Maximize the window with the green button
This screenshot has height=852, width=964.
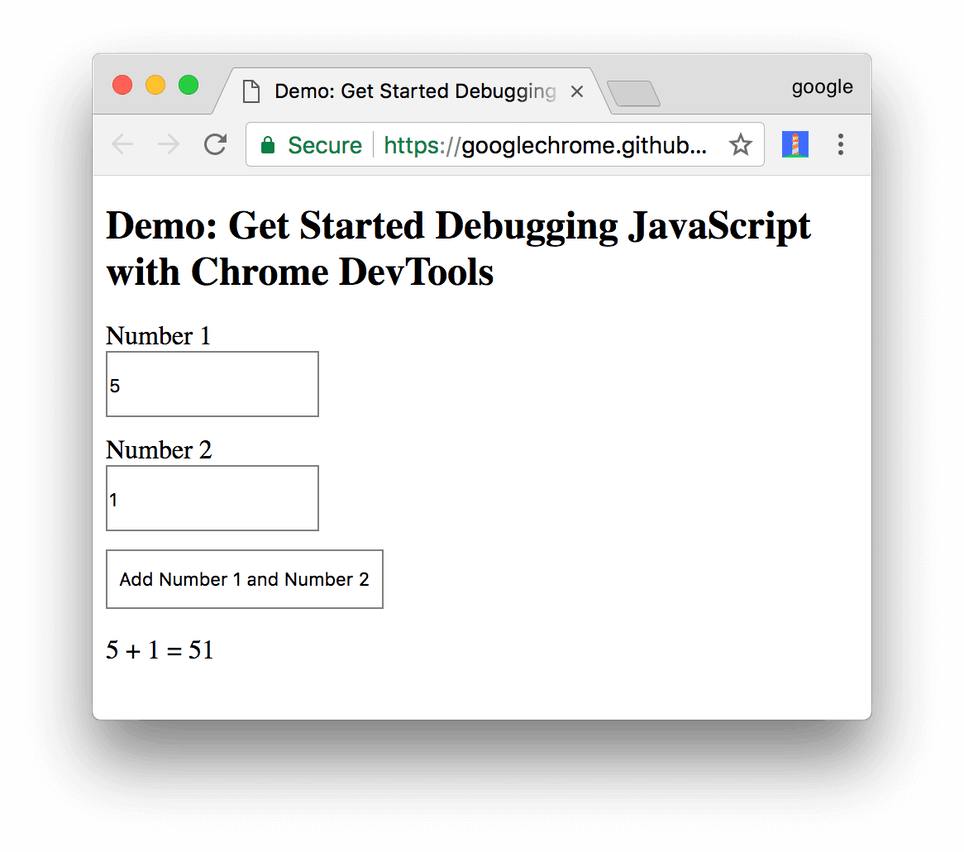click(189, 85)
